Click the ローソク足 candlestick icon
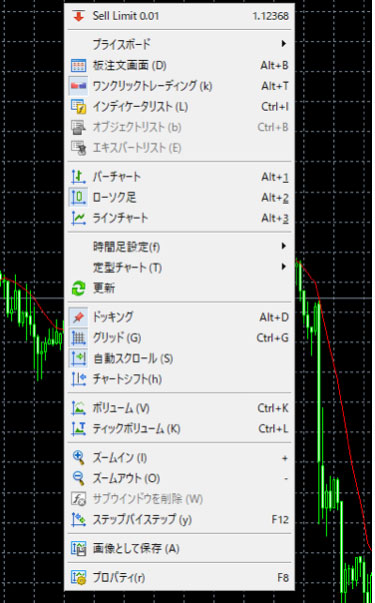Viewport: 375px width, 603px height. pyautogui.click(x=78, y=197)
